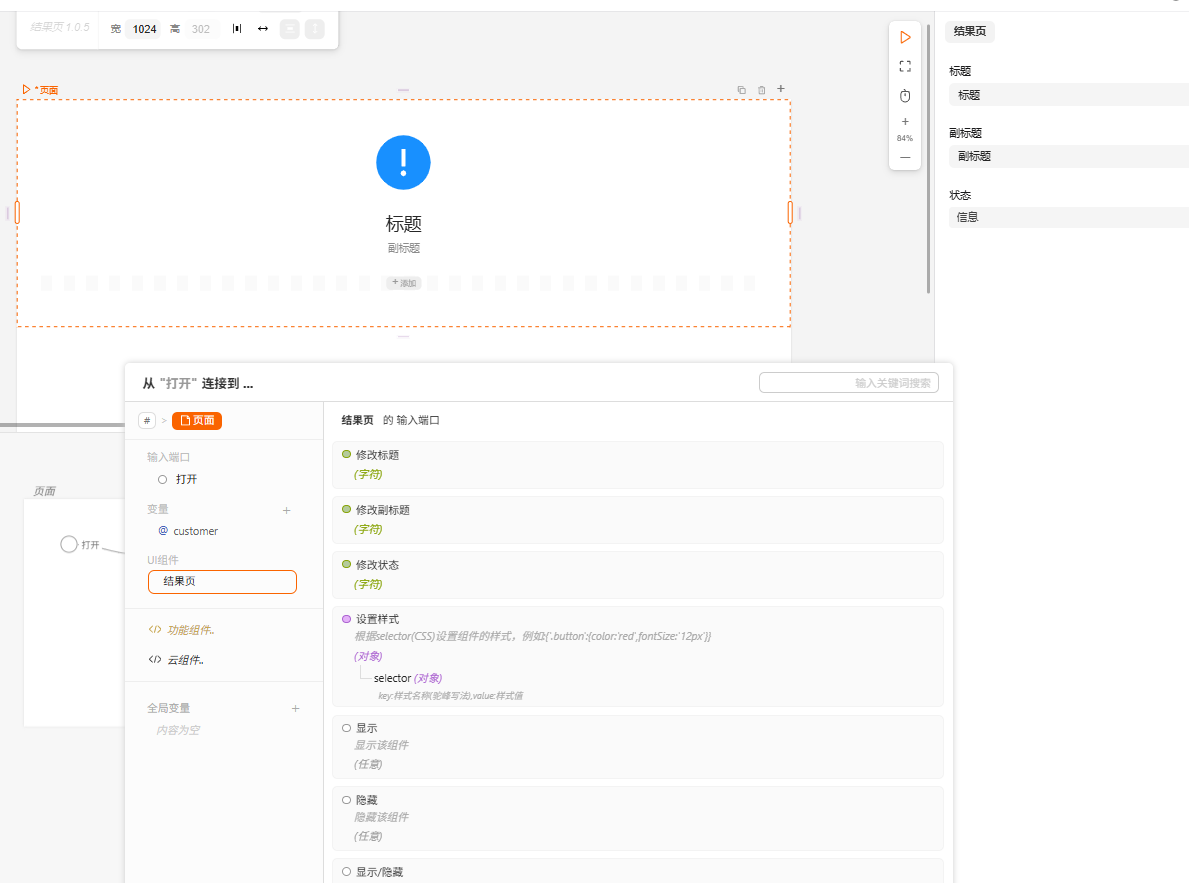Select 结果页 under UI组件
Image resolution: width=1189 pixels, height=883 pixels.
pyautogui.click(x=222, y=582)
